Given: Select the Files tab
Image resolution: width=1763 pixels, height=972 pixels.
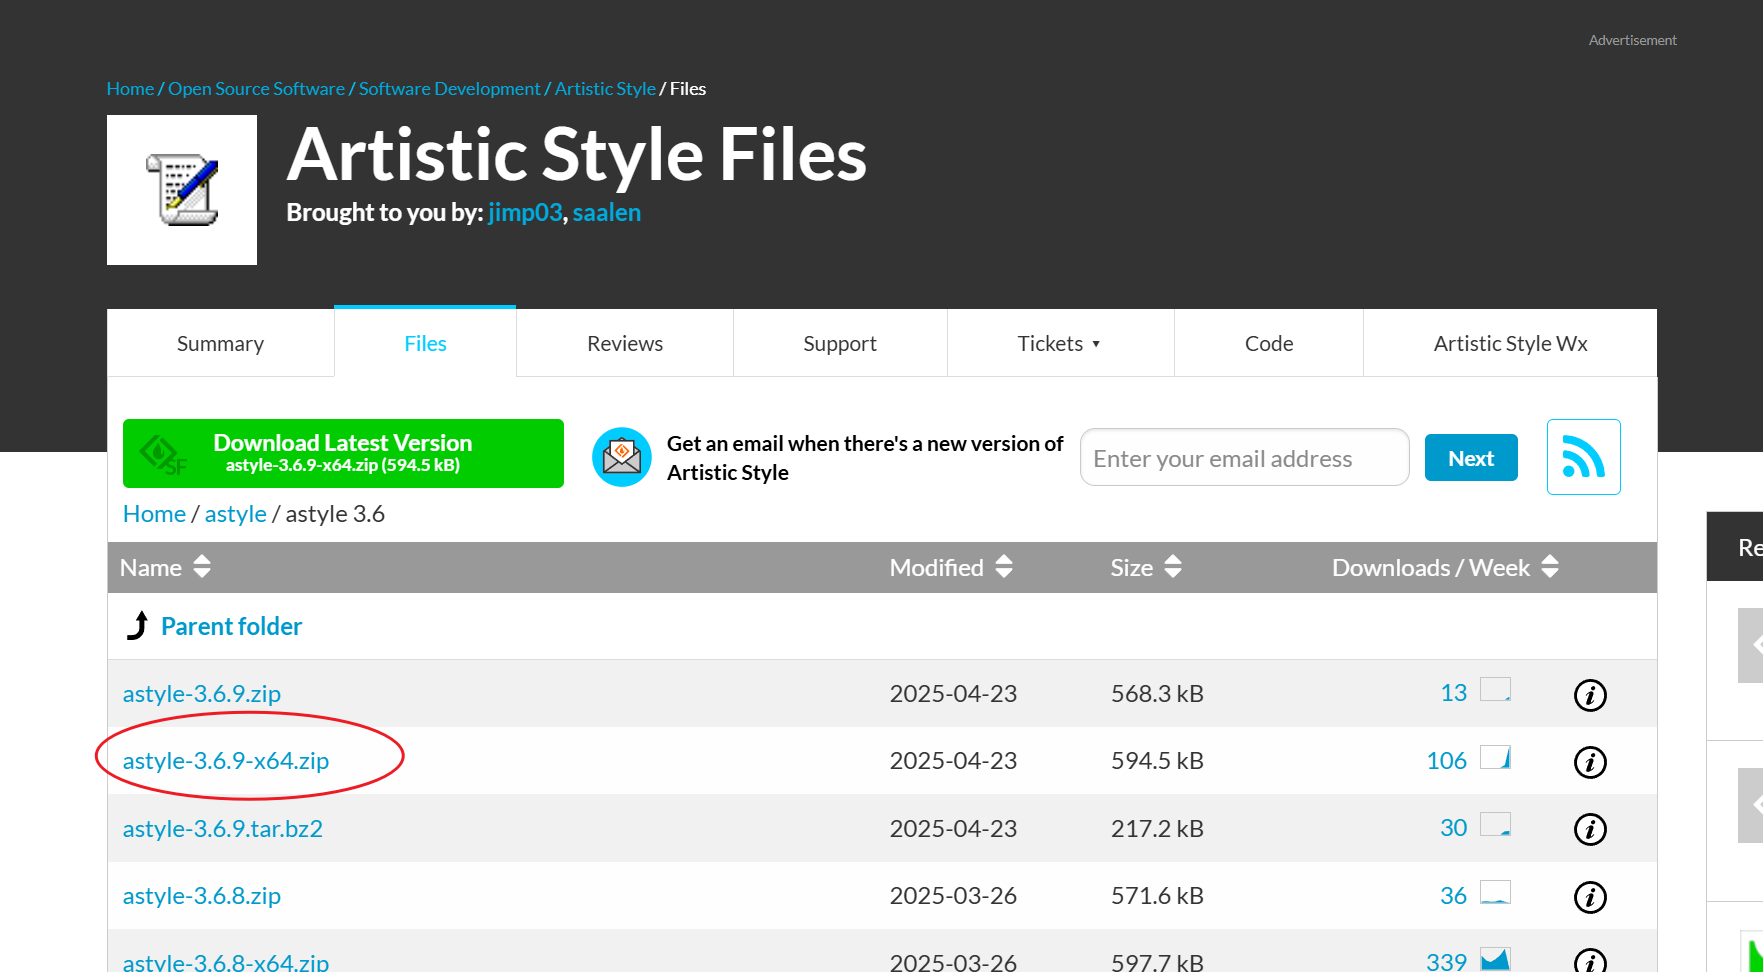Looking at the screenshot, I should tap(425, 343).
